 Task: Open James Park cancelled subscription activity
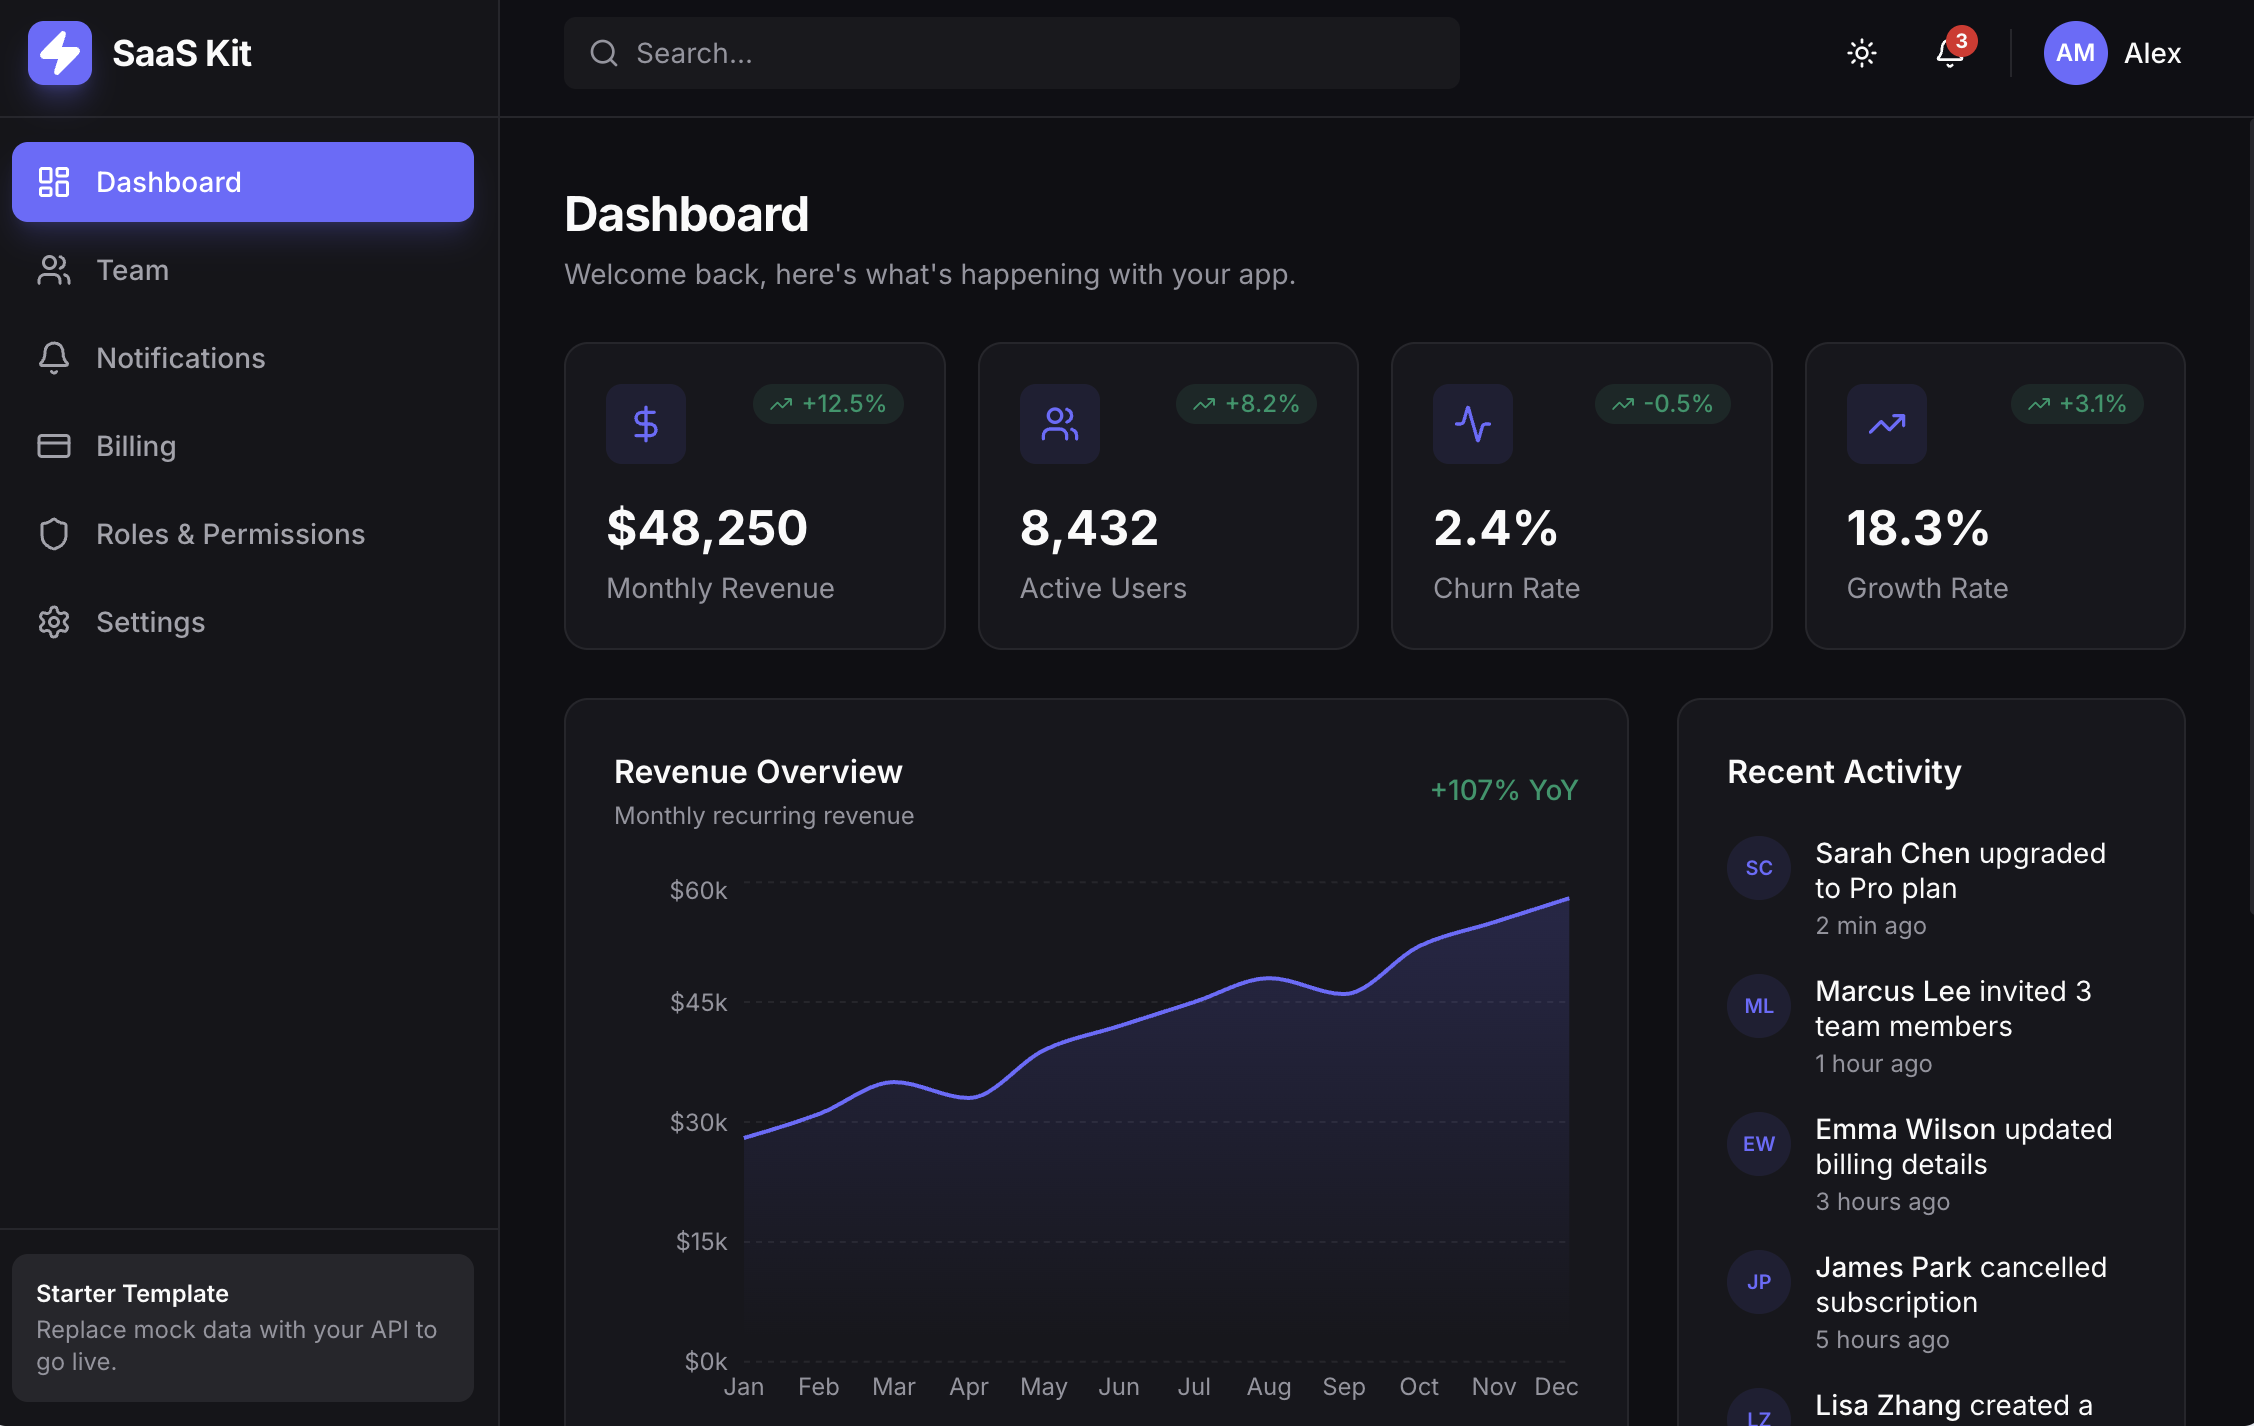(1931, 1302)
